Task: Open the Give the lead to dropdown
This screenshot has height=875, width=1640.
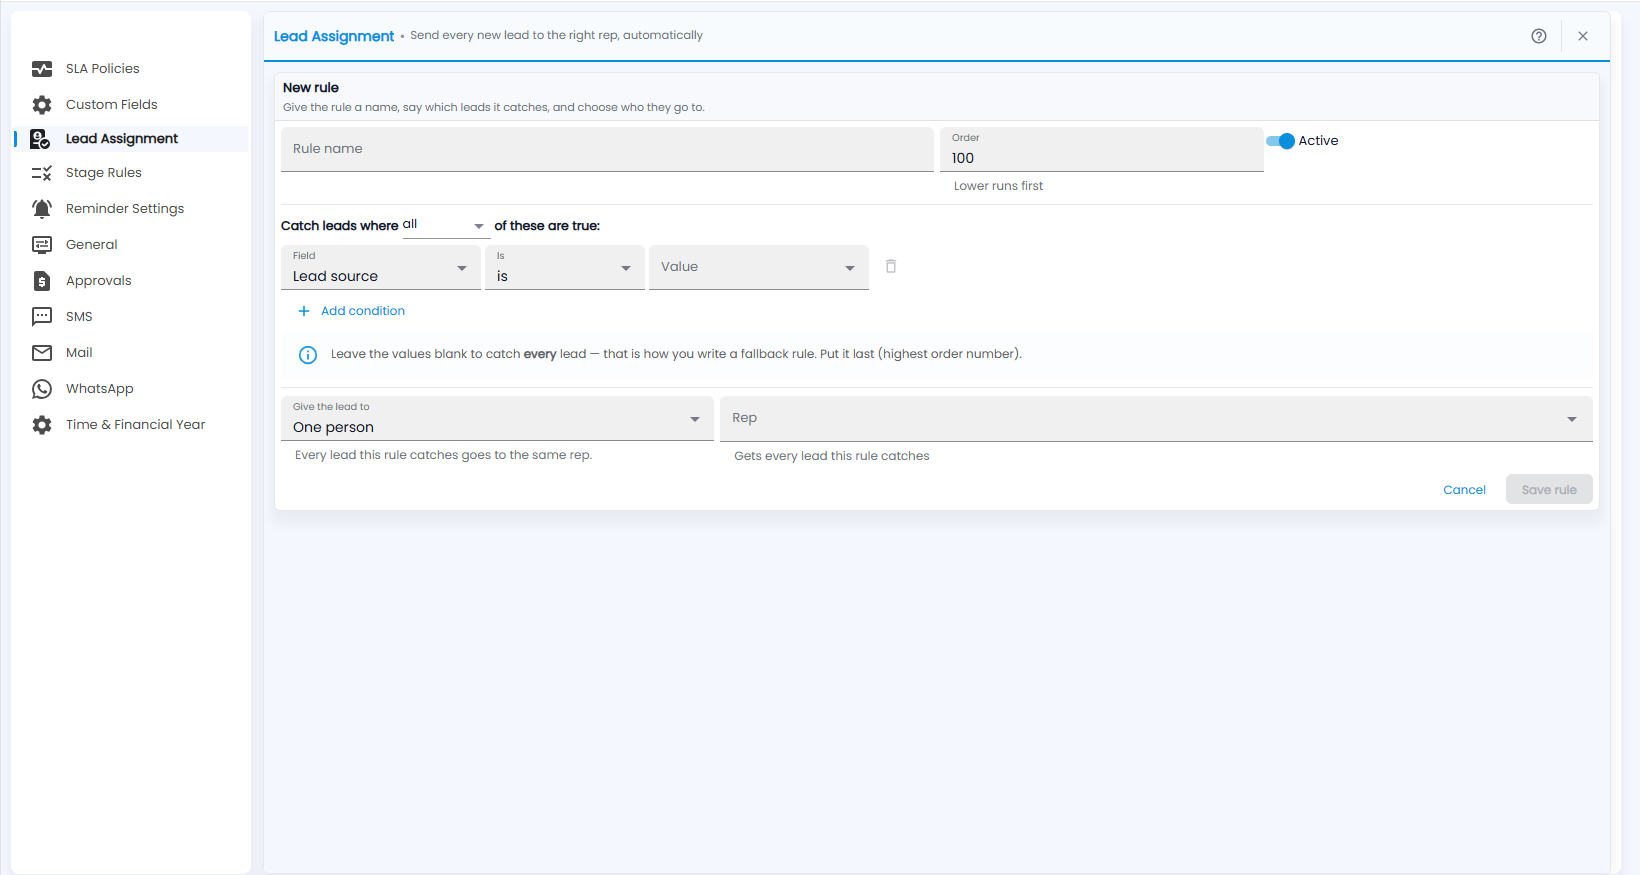Action: [x=497, y=418]
